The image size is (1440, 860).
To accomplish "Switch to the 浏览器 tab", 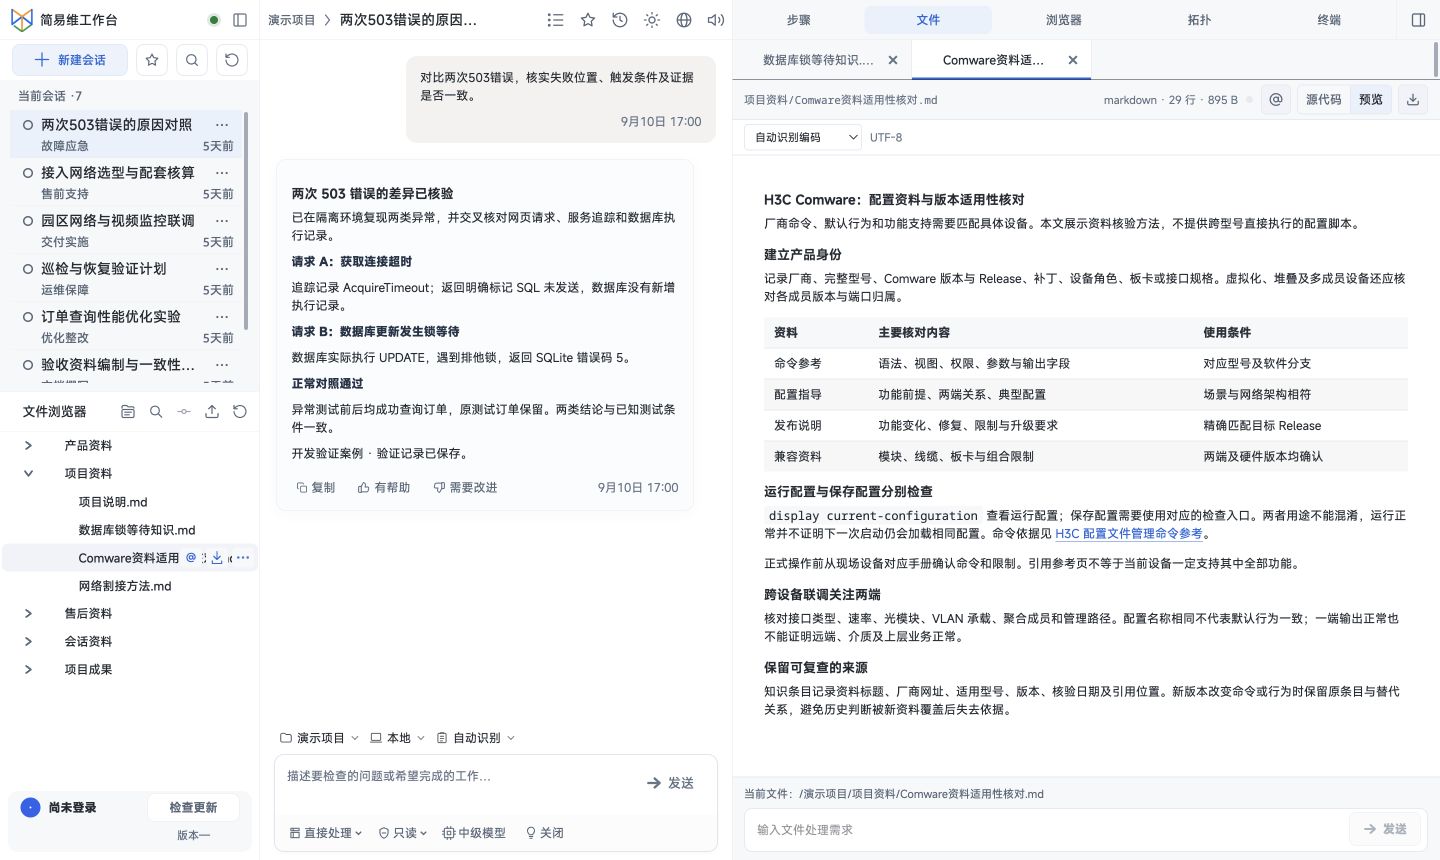I will click(x=1063, y=20).
